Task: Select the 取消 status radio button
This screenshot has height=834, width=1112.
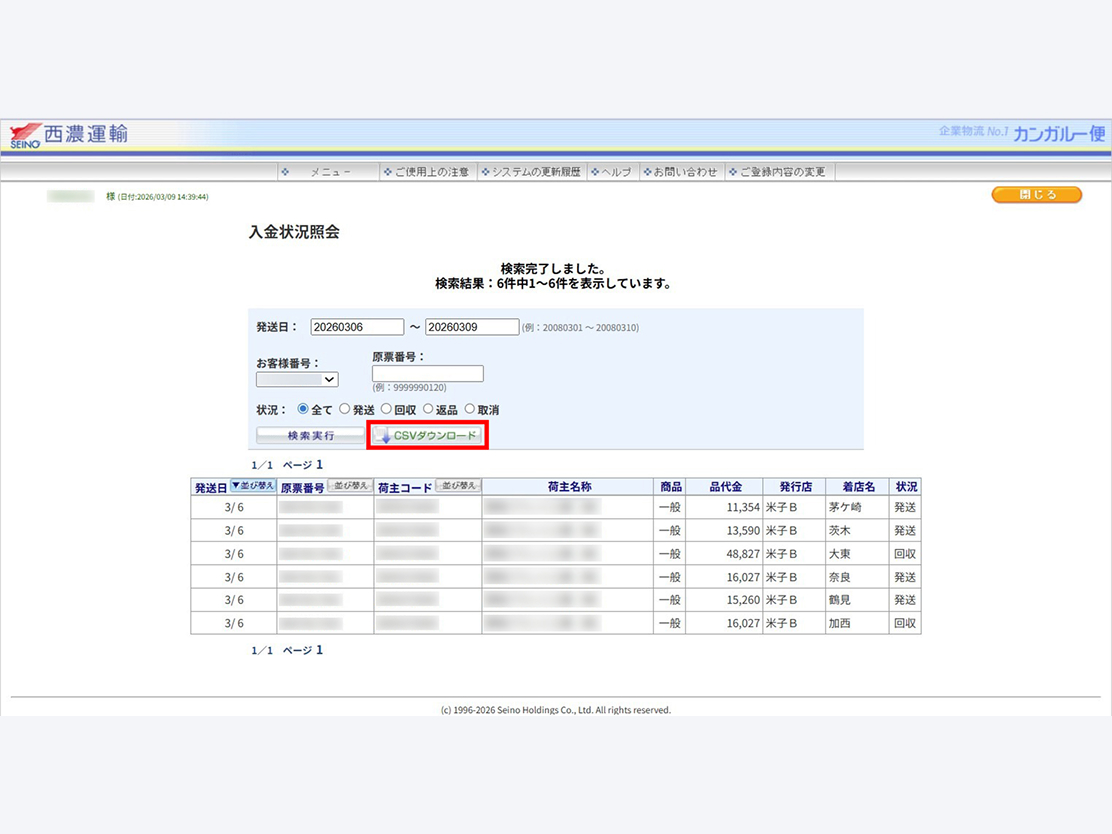Action: (x=469, y=409)
